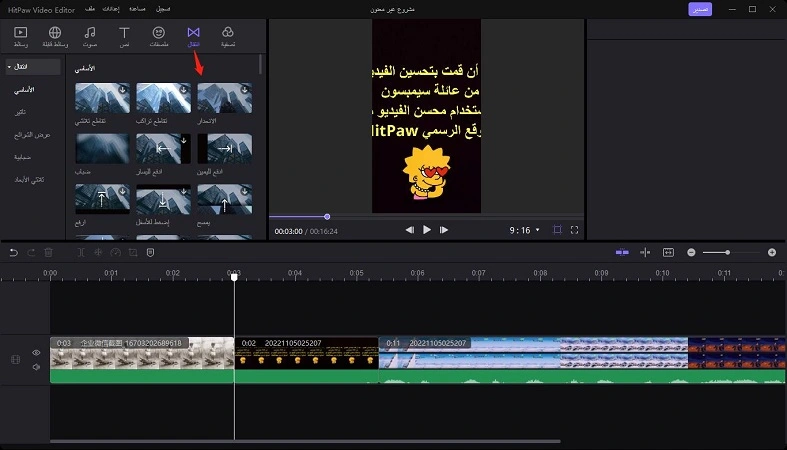This screenshot has height=450, width=787.
Task: Select the push-right arrow transition thumbnail
Action: tap(225, 148)
